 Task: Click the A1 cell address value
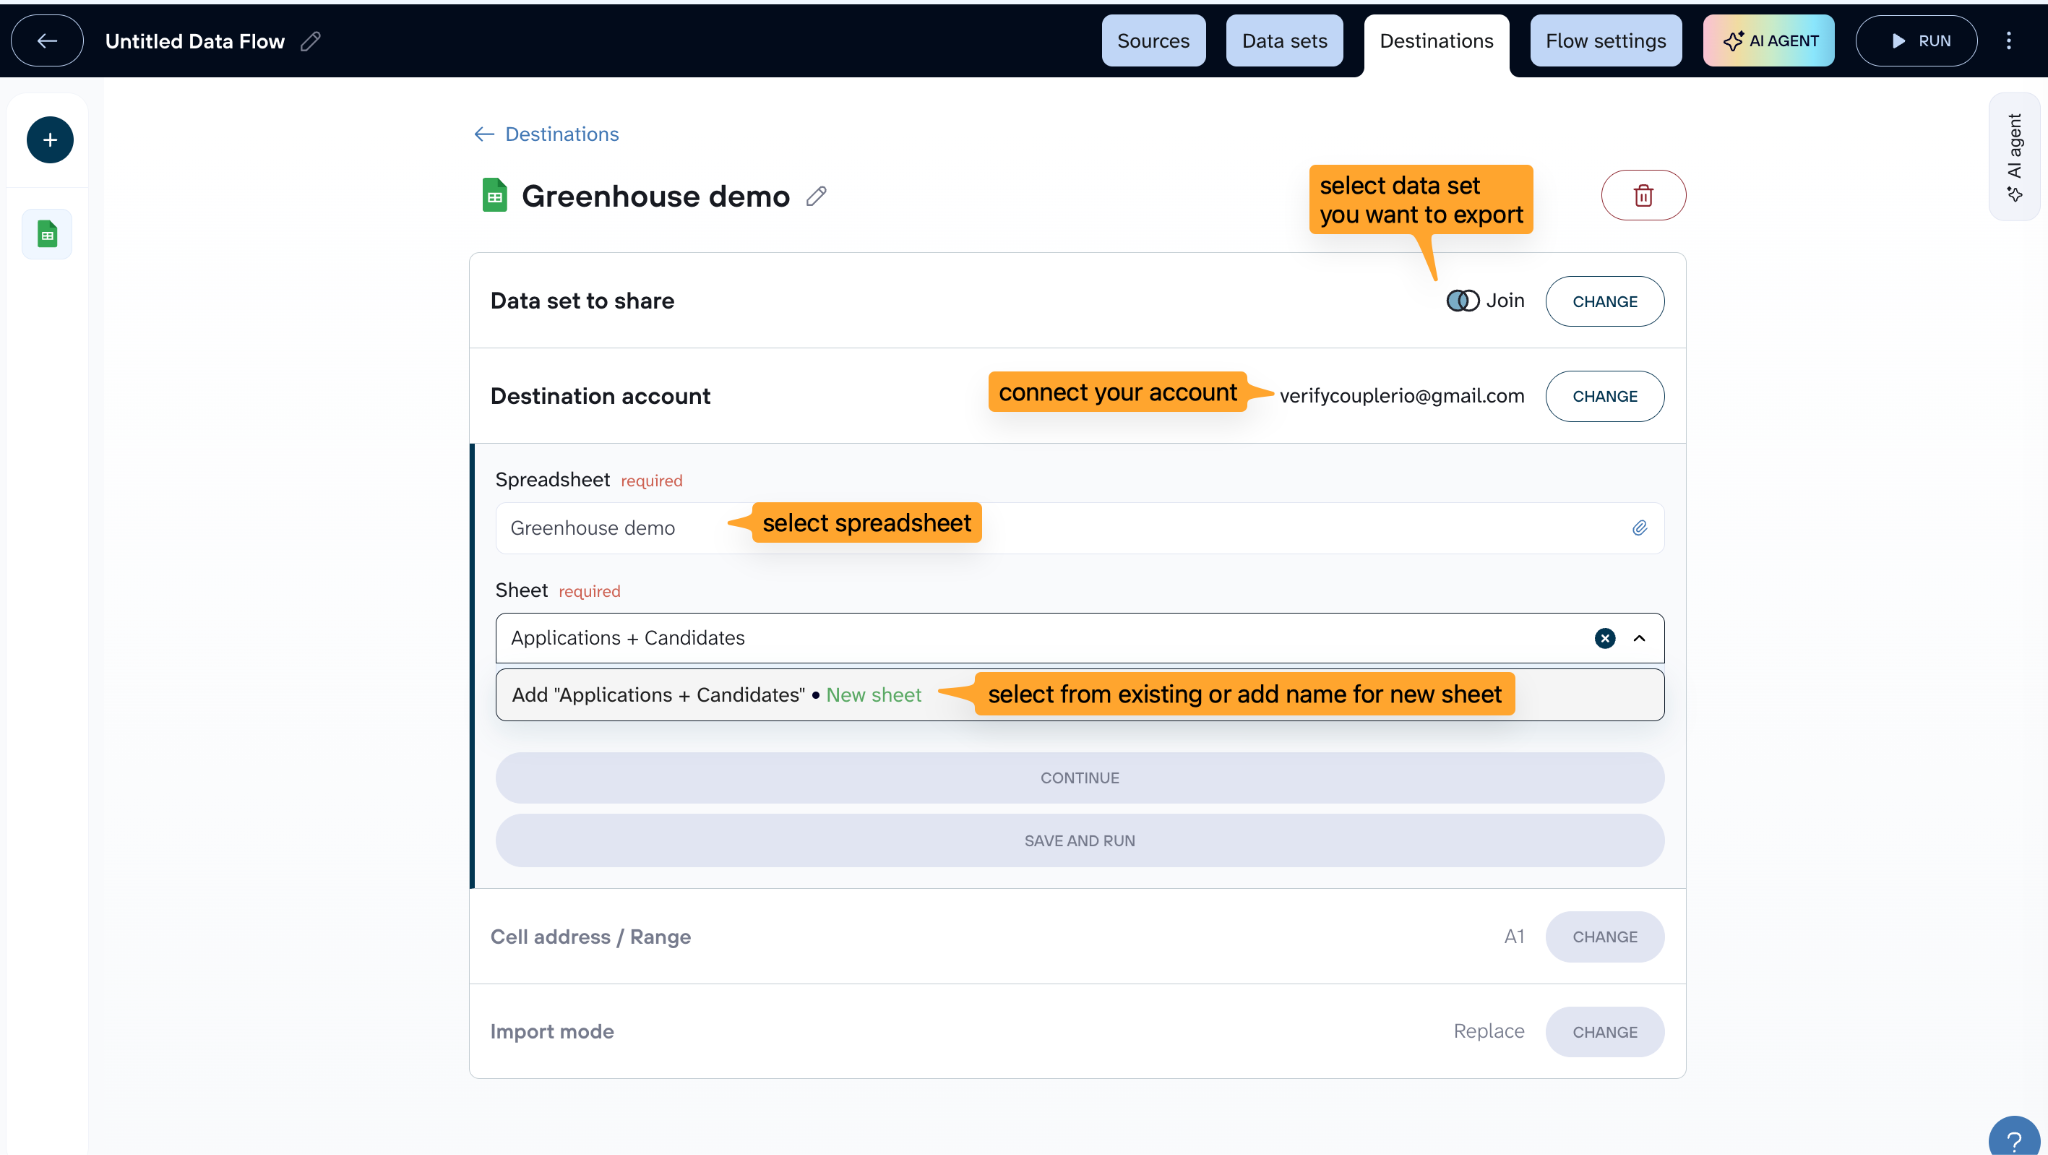tap(1514, 937)
